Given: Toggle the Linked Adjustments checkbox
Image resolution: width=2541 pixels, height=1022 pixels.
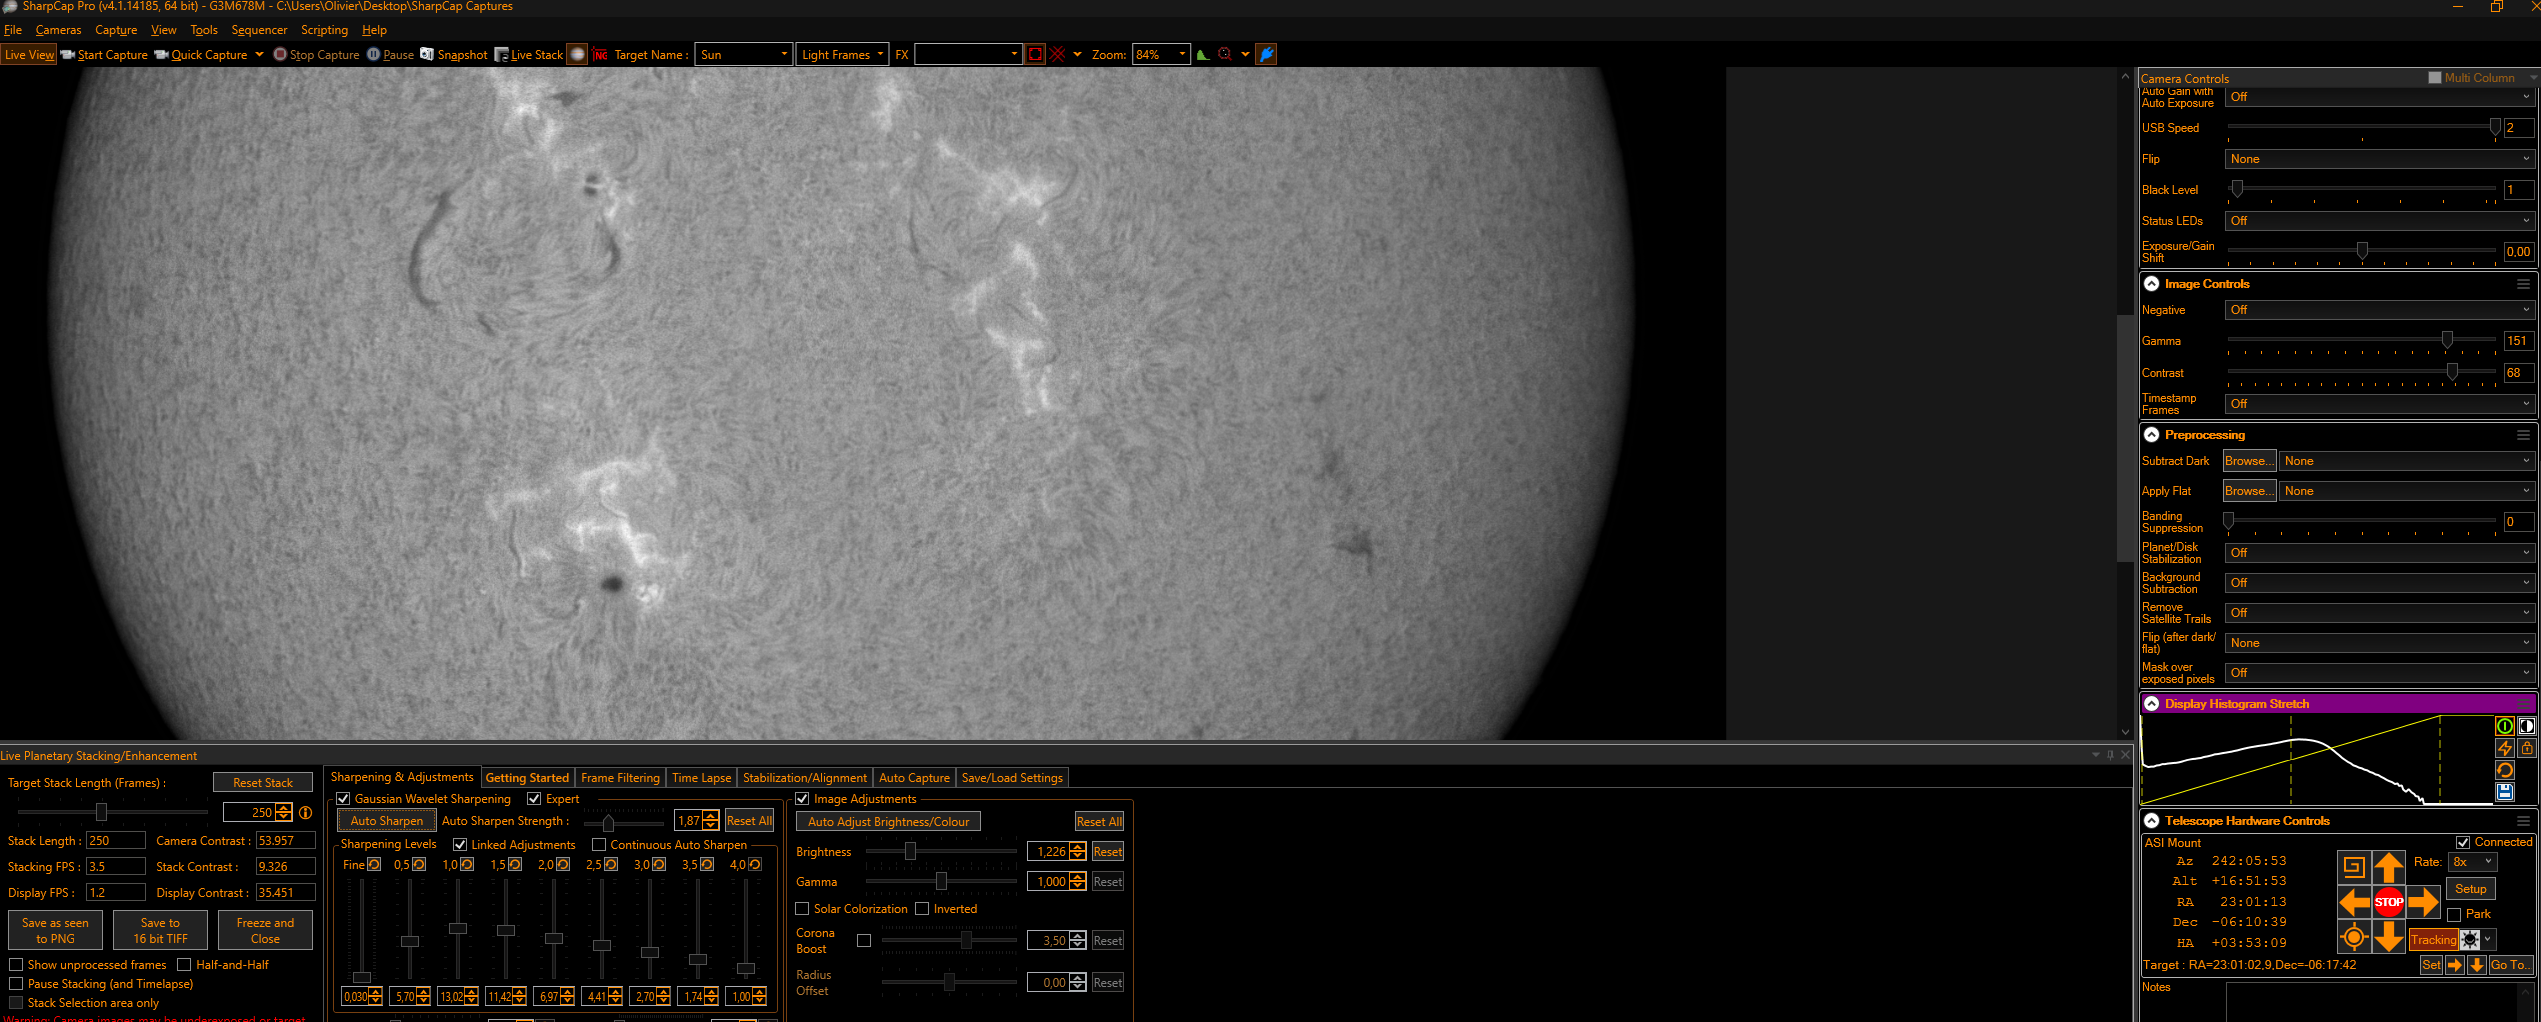Looking at the screenshot, I should tap(460, 845).
